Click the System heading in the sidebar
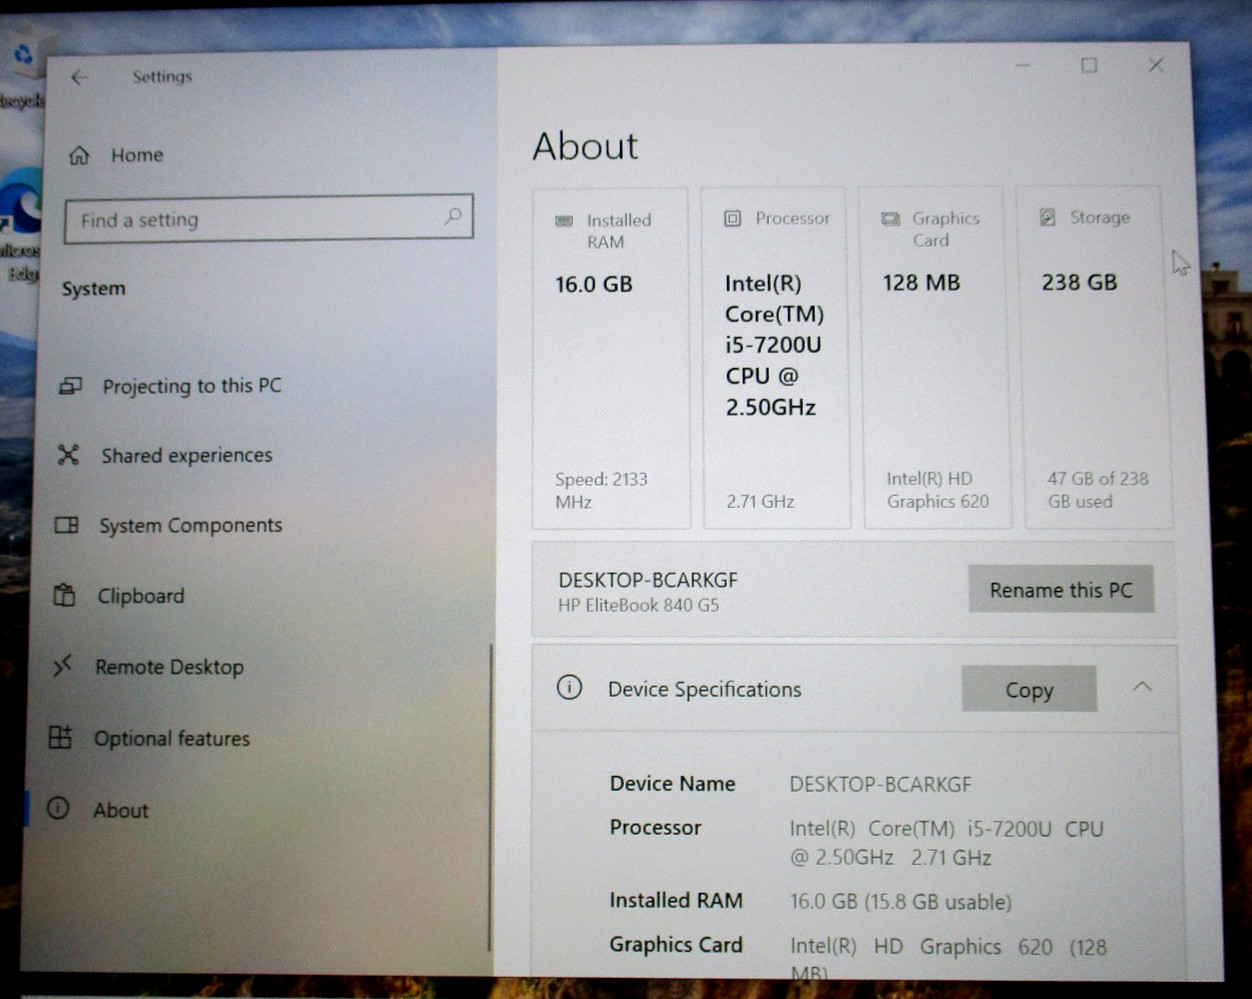 (x=94, y=289)
